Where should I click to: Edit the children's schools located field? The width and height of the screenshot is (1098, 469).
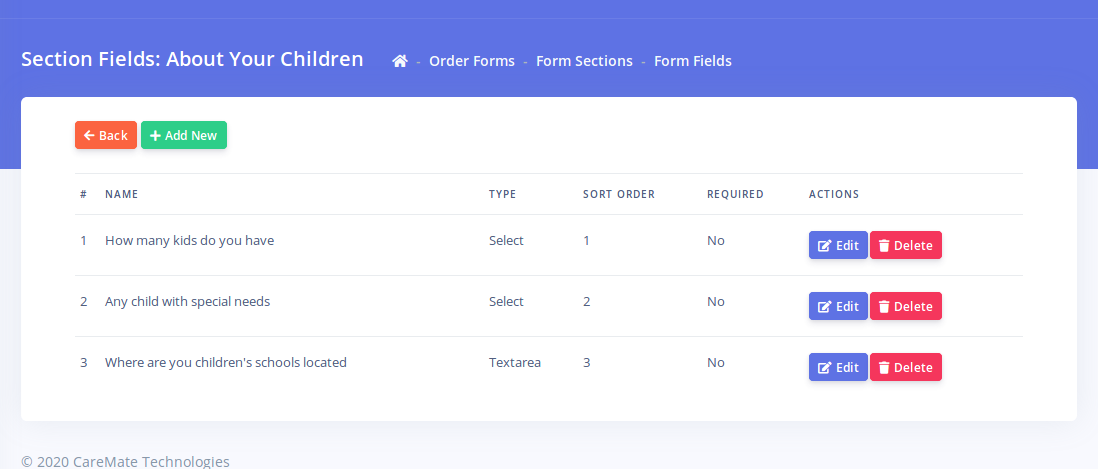pos(837,367)
